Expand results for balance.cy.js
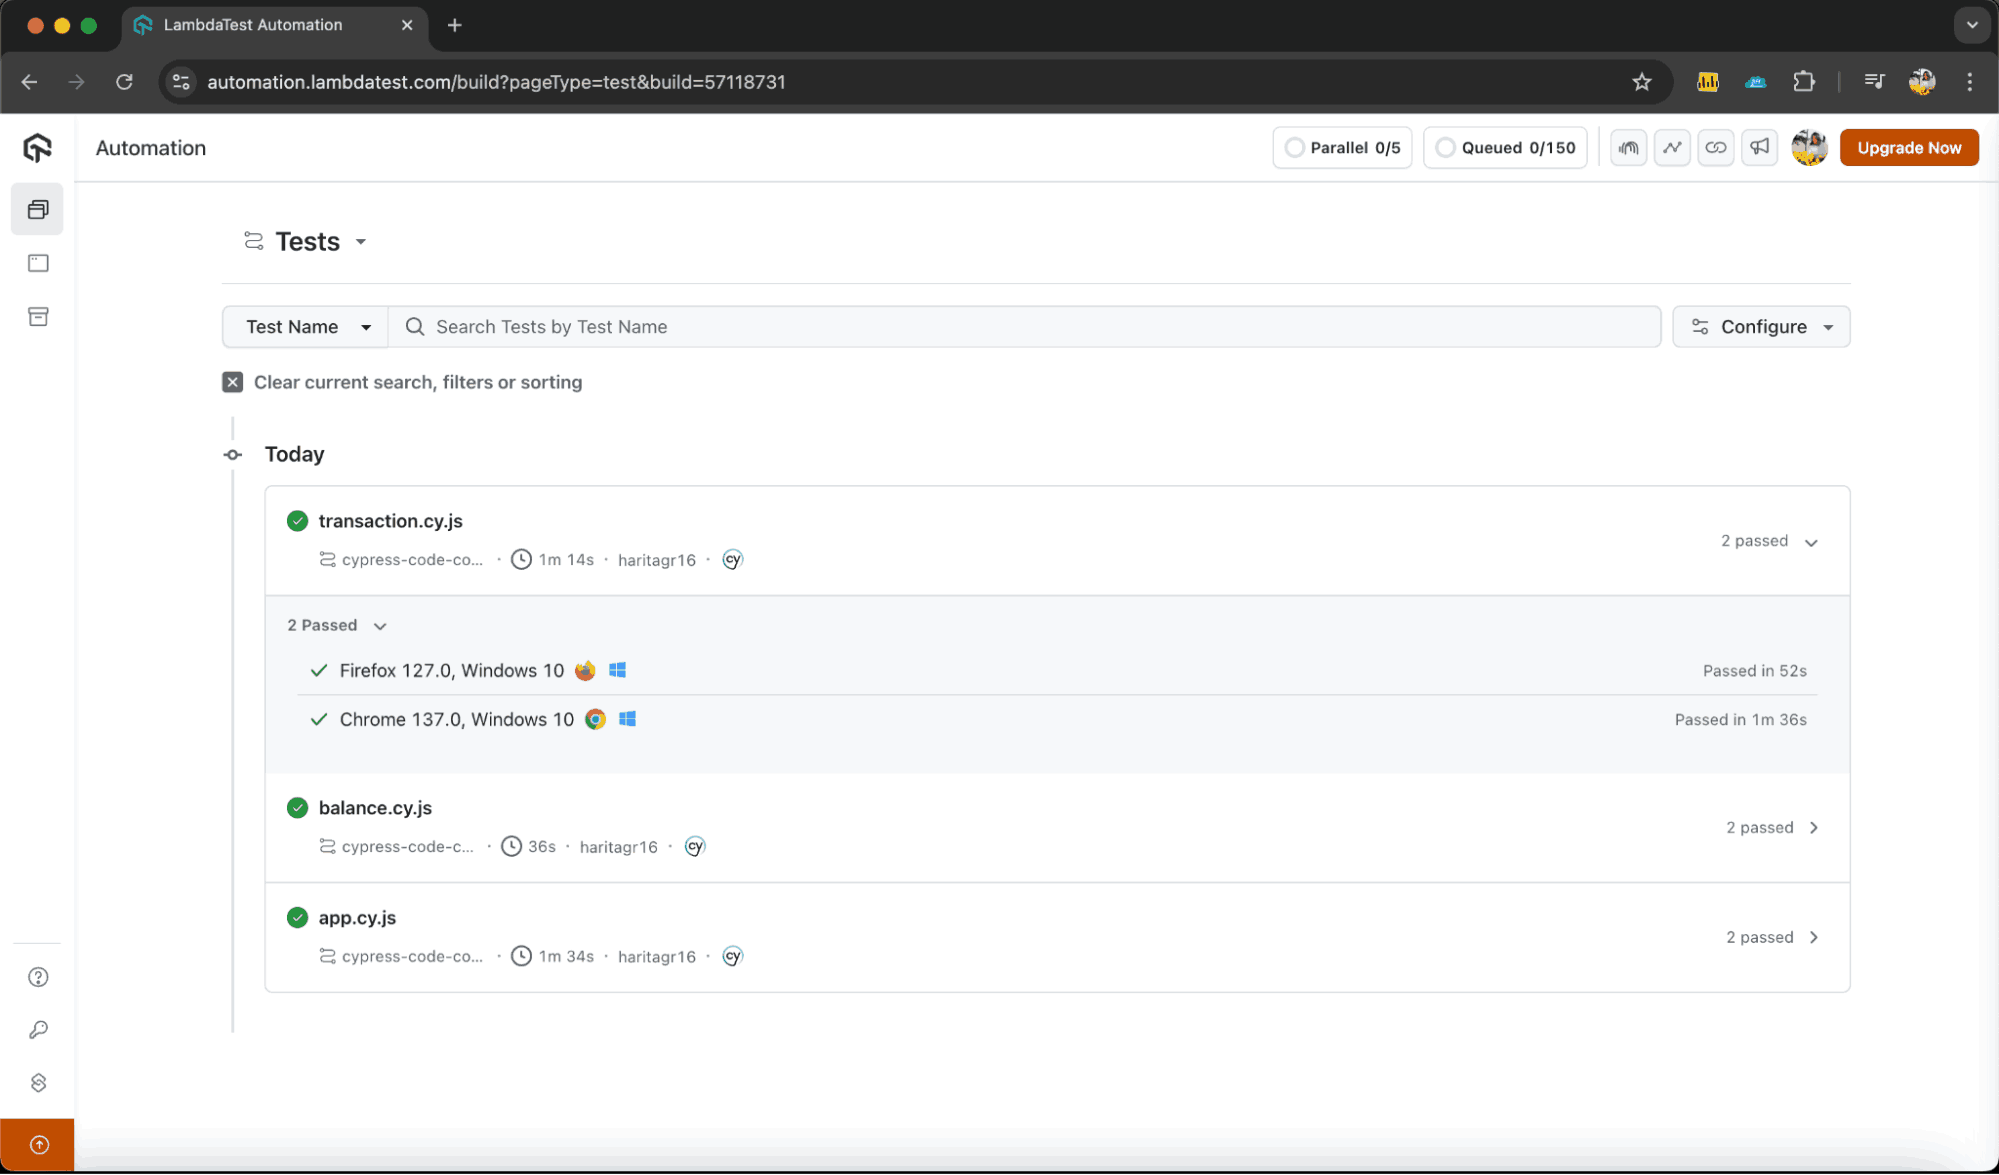Image resolution: width=1999 pixels, height=1175 pixels. pyautogui.click(x=1813, y=827)
